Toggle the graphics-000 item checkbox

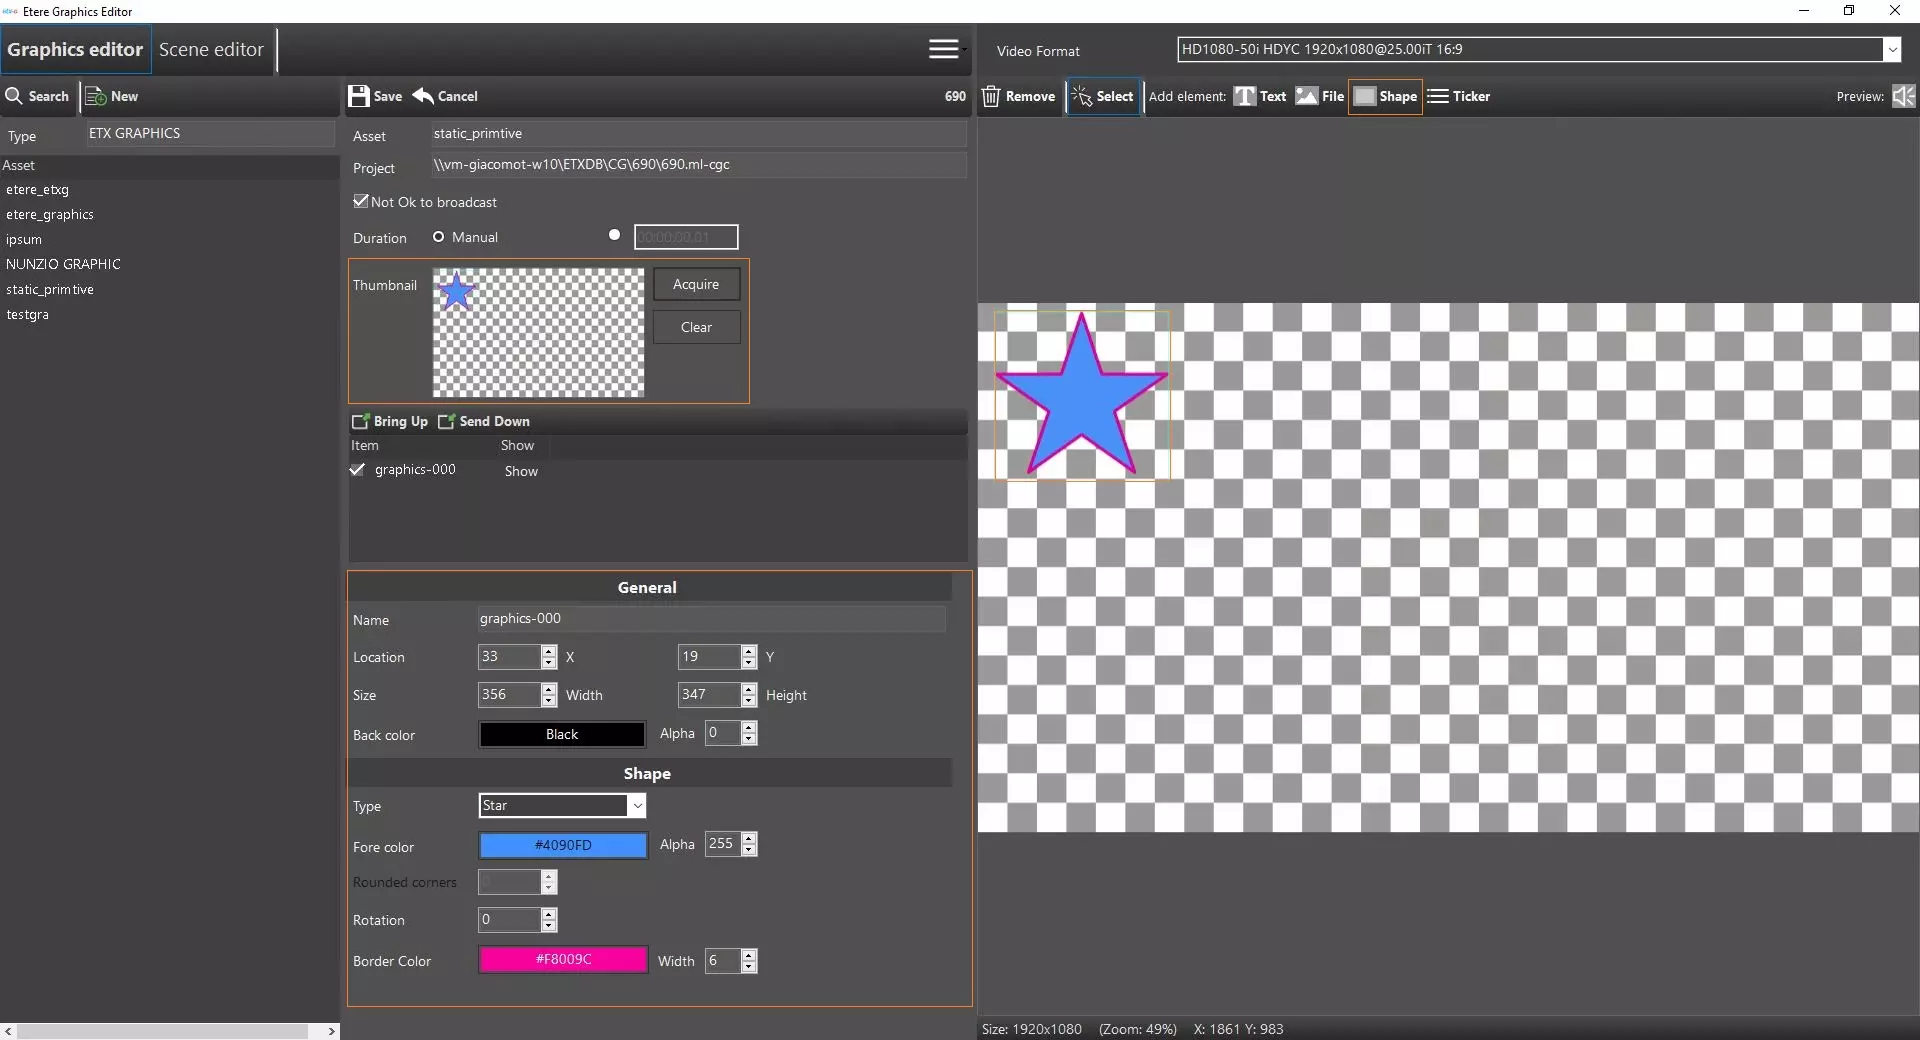point(357,470)
